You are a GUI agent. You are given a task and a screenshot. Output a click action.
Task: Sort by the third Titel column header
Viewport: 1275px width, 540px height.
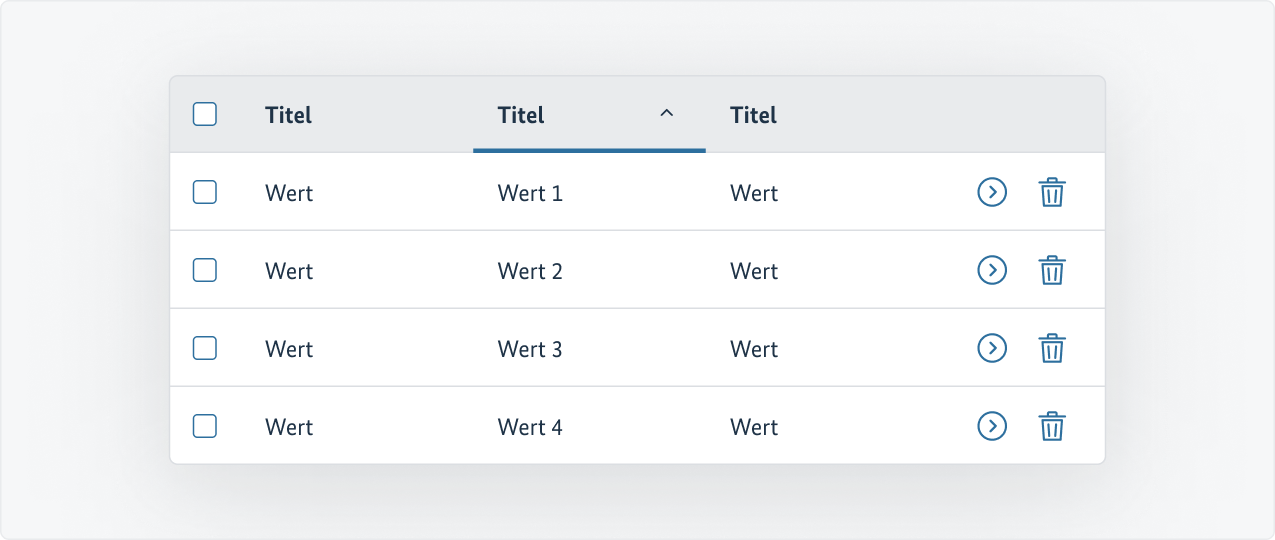tap(754, 116)
